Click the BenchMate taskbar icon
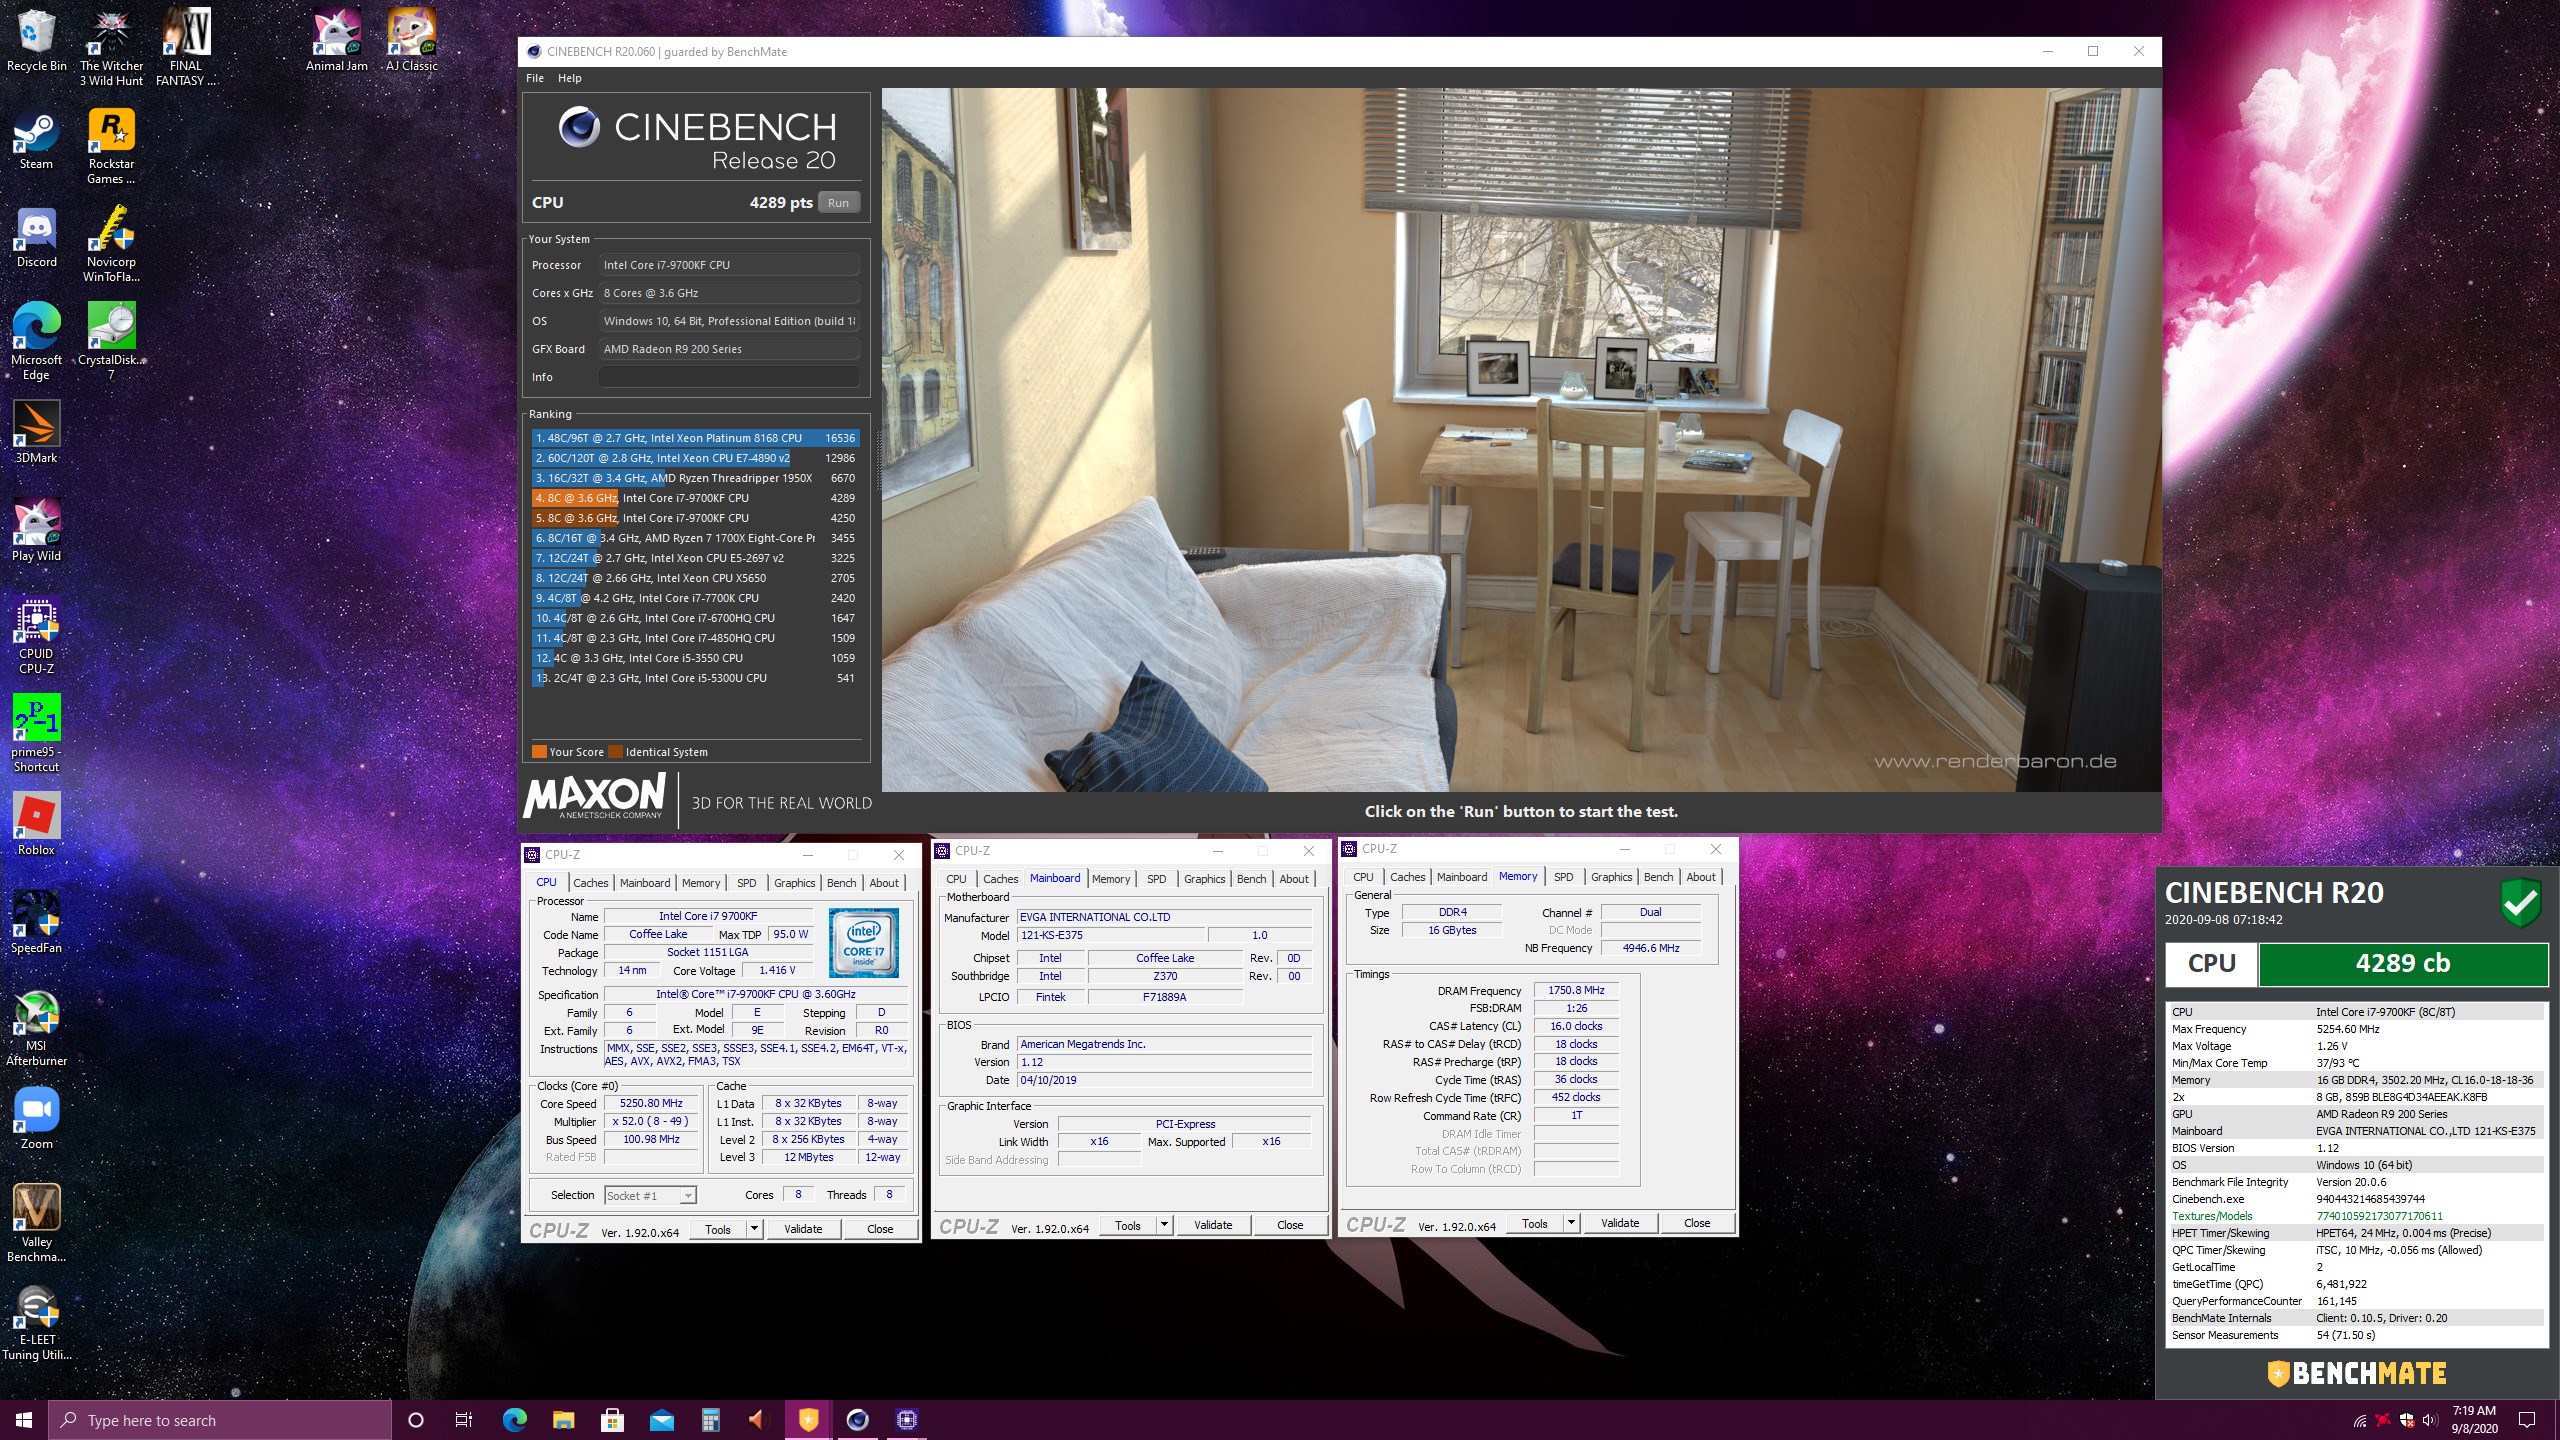Screen dimensions: 2560x1440 (x=808, y=1419)
